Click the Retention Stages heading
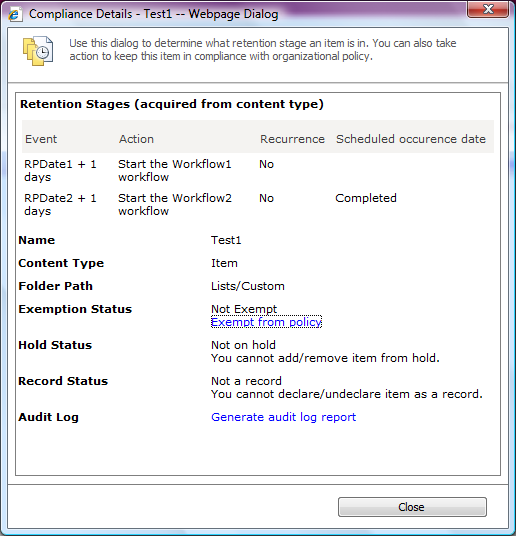The width and height of the screenshot is (516, 536). tap(172, 104)
